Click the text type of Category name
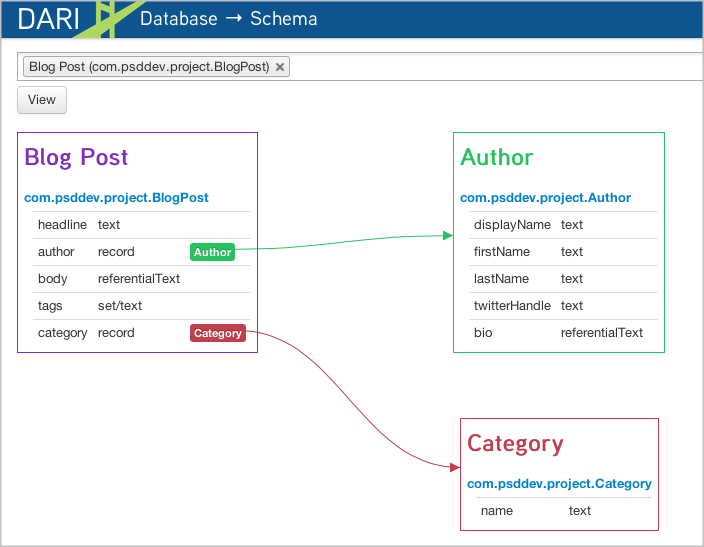This screenshot has height=547, width=704. [x=580, y=511]
